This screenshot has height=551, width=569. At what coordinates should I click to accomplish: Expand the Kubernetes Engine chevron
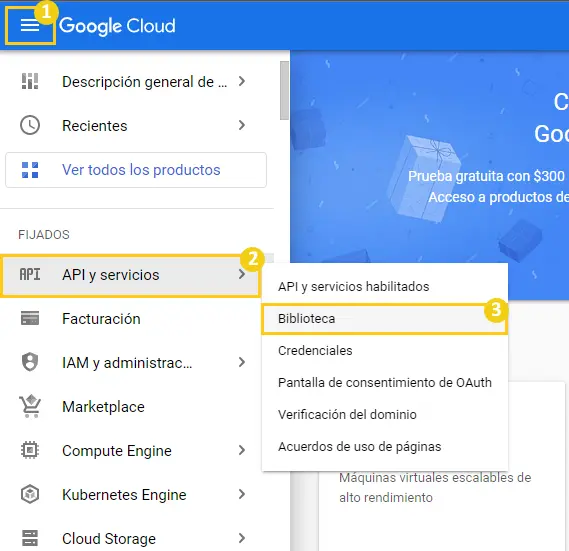(x=242, y=494)
